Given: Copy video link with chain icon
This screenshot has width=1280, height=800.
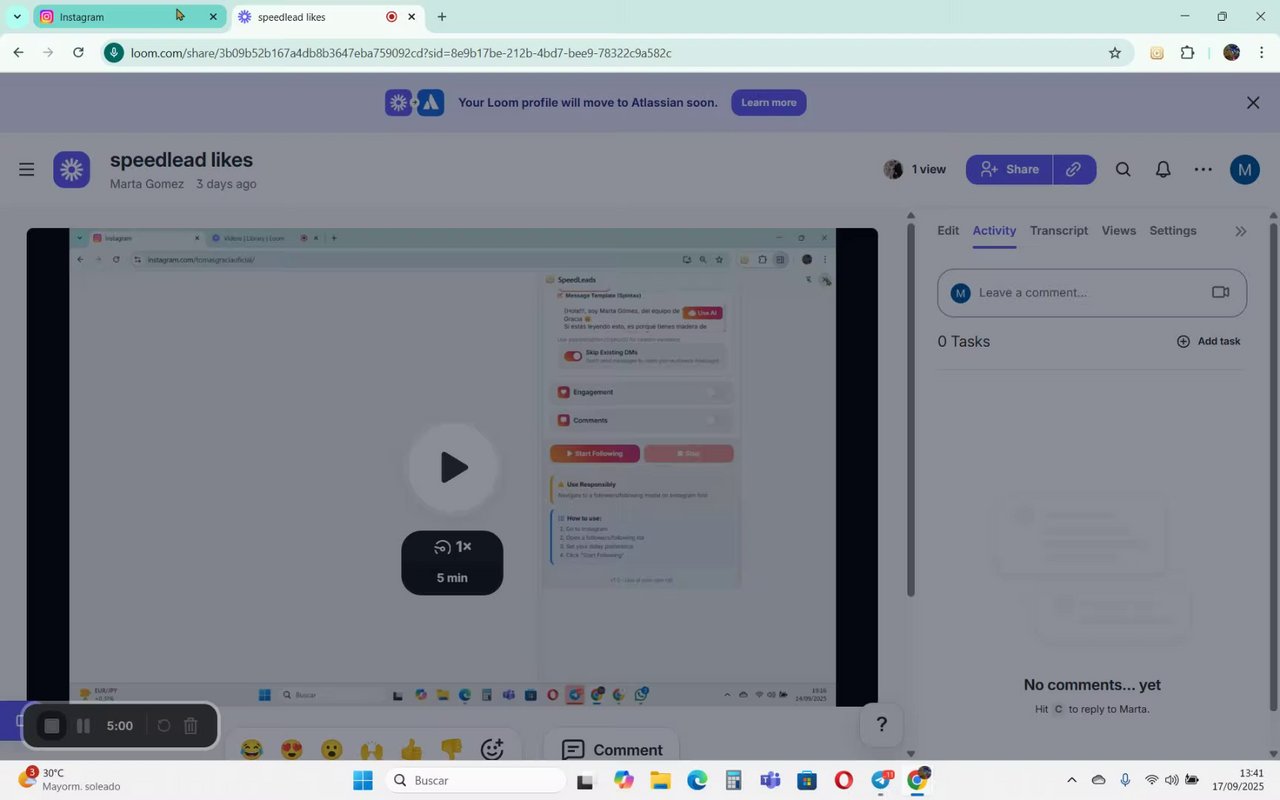Looking at the screenshot, I should [x=1074, y=169].
